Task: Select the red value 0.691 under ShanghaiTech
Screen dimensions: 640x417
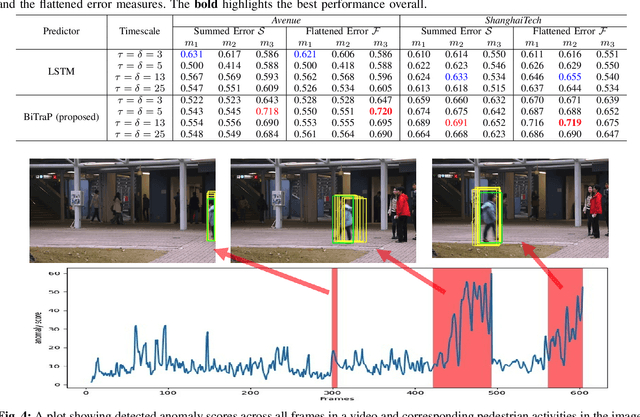Action: coord(456,122)
